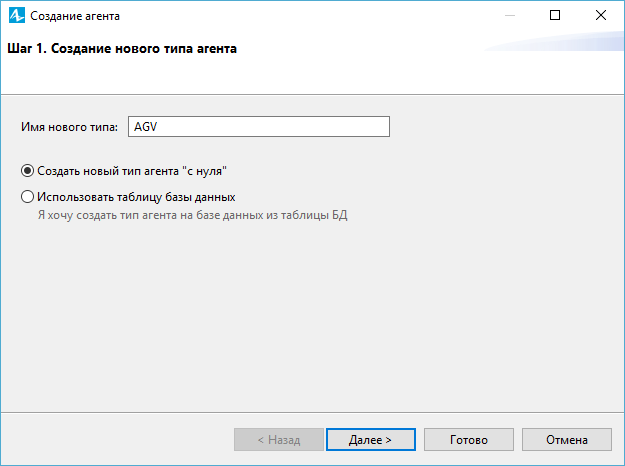
Task: Click the "с нуля" option label text
Action: point(204,171)
